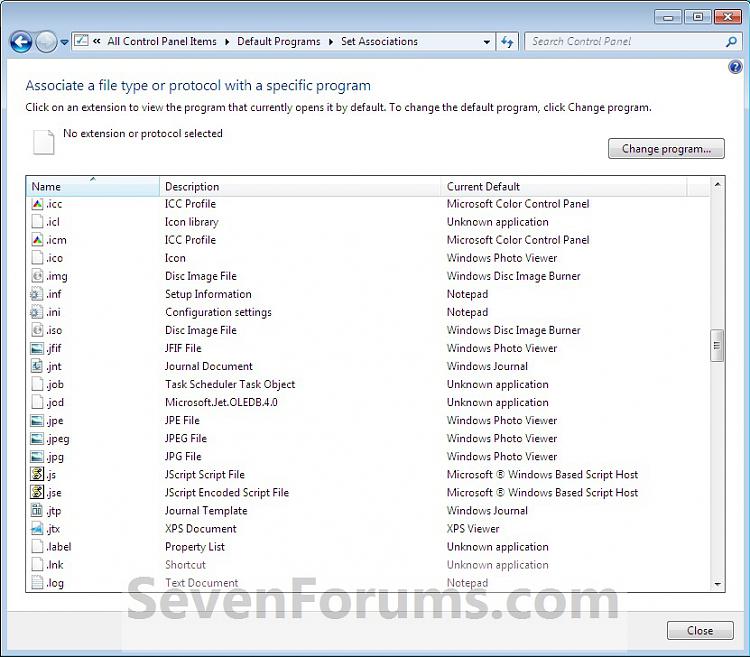750x657 pixels.
Task: Click the .iso disc image icon
Action: point(37,330)
